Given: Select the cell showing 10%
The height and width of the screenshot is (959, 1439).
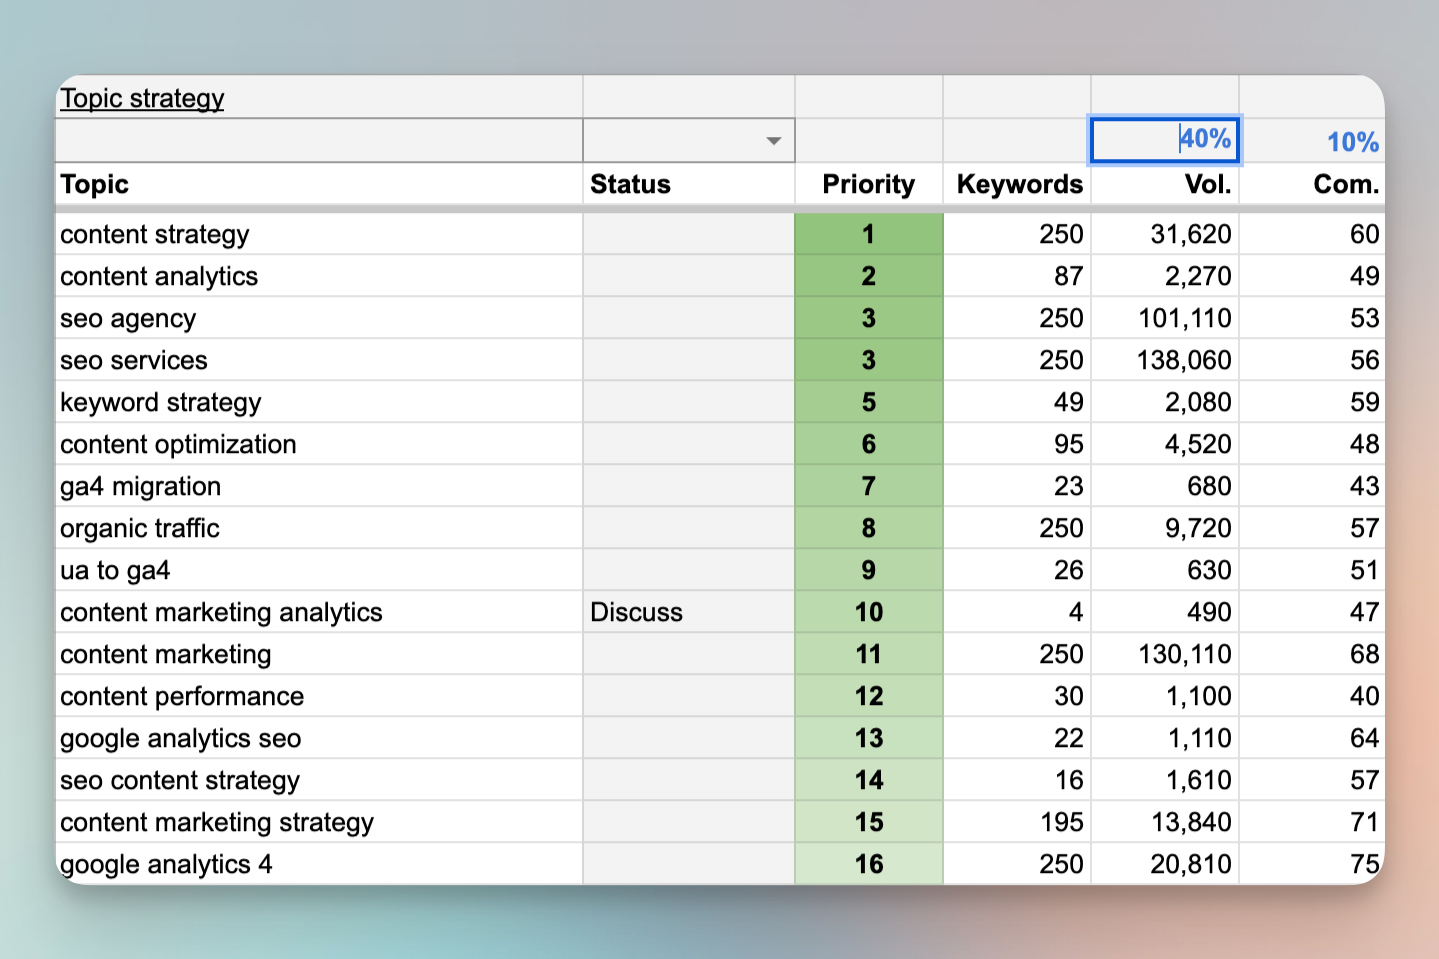Looking at the screenshot, I should (x=1352, y=141).
